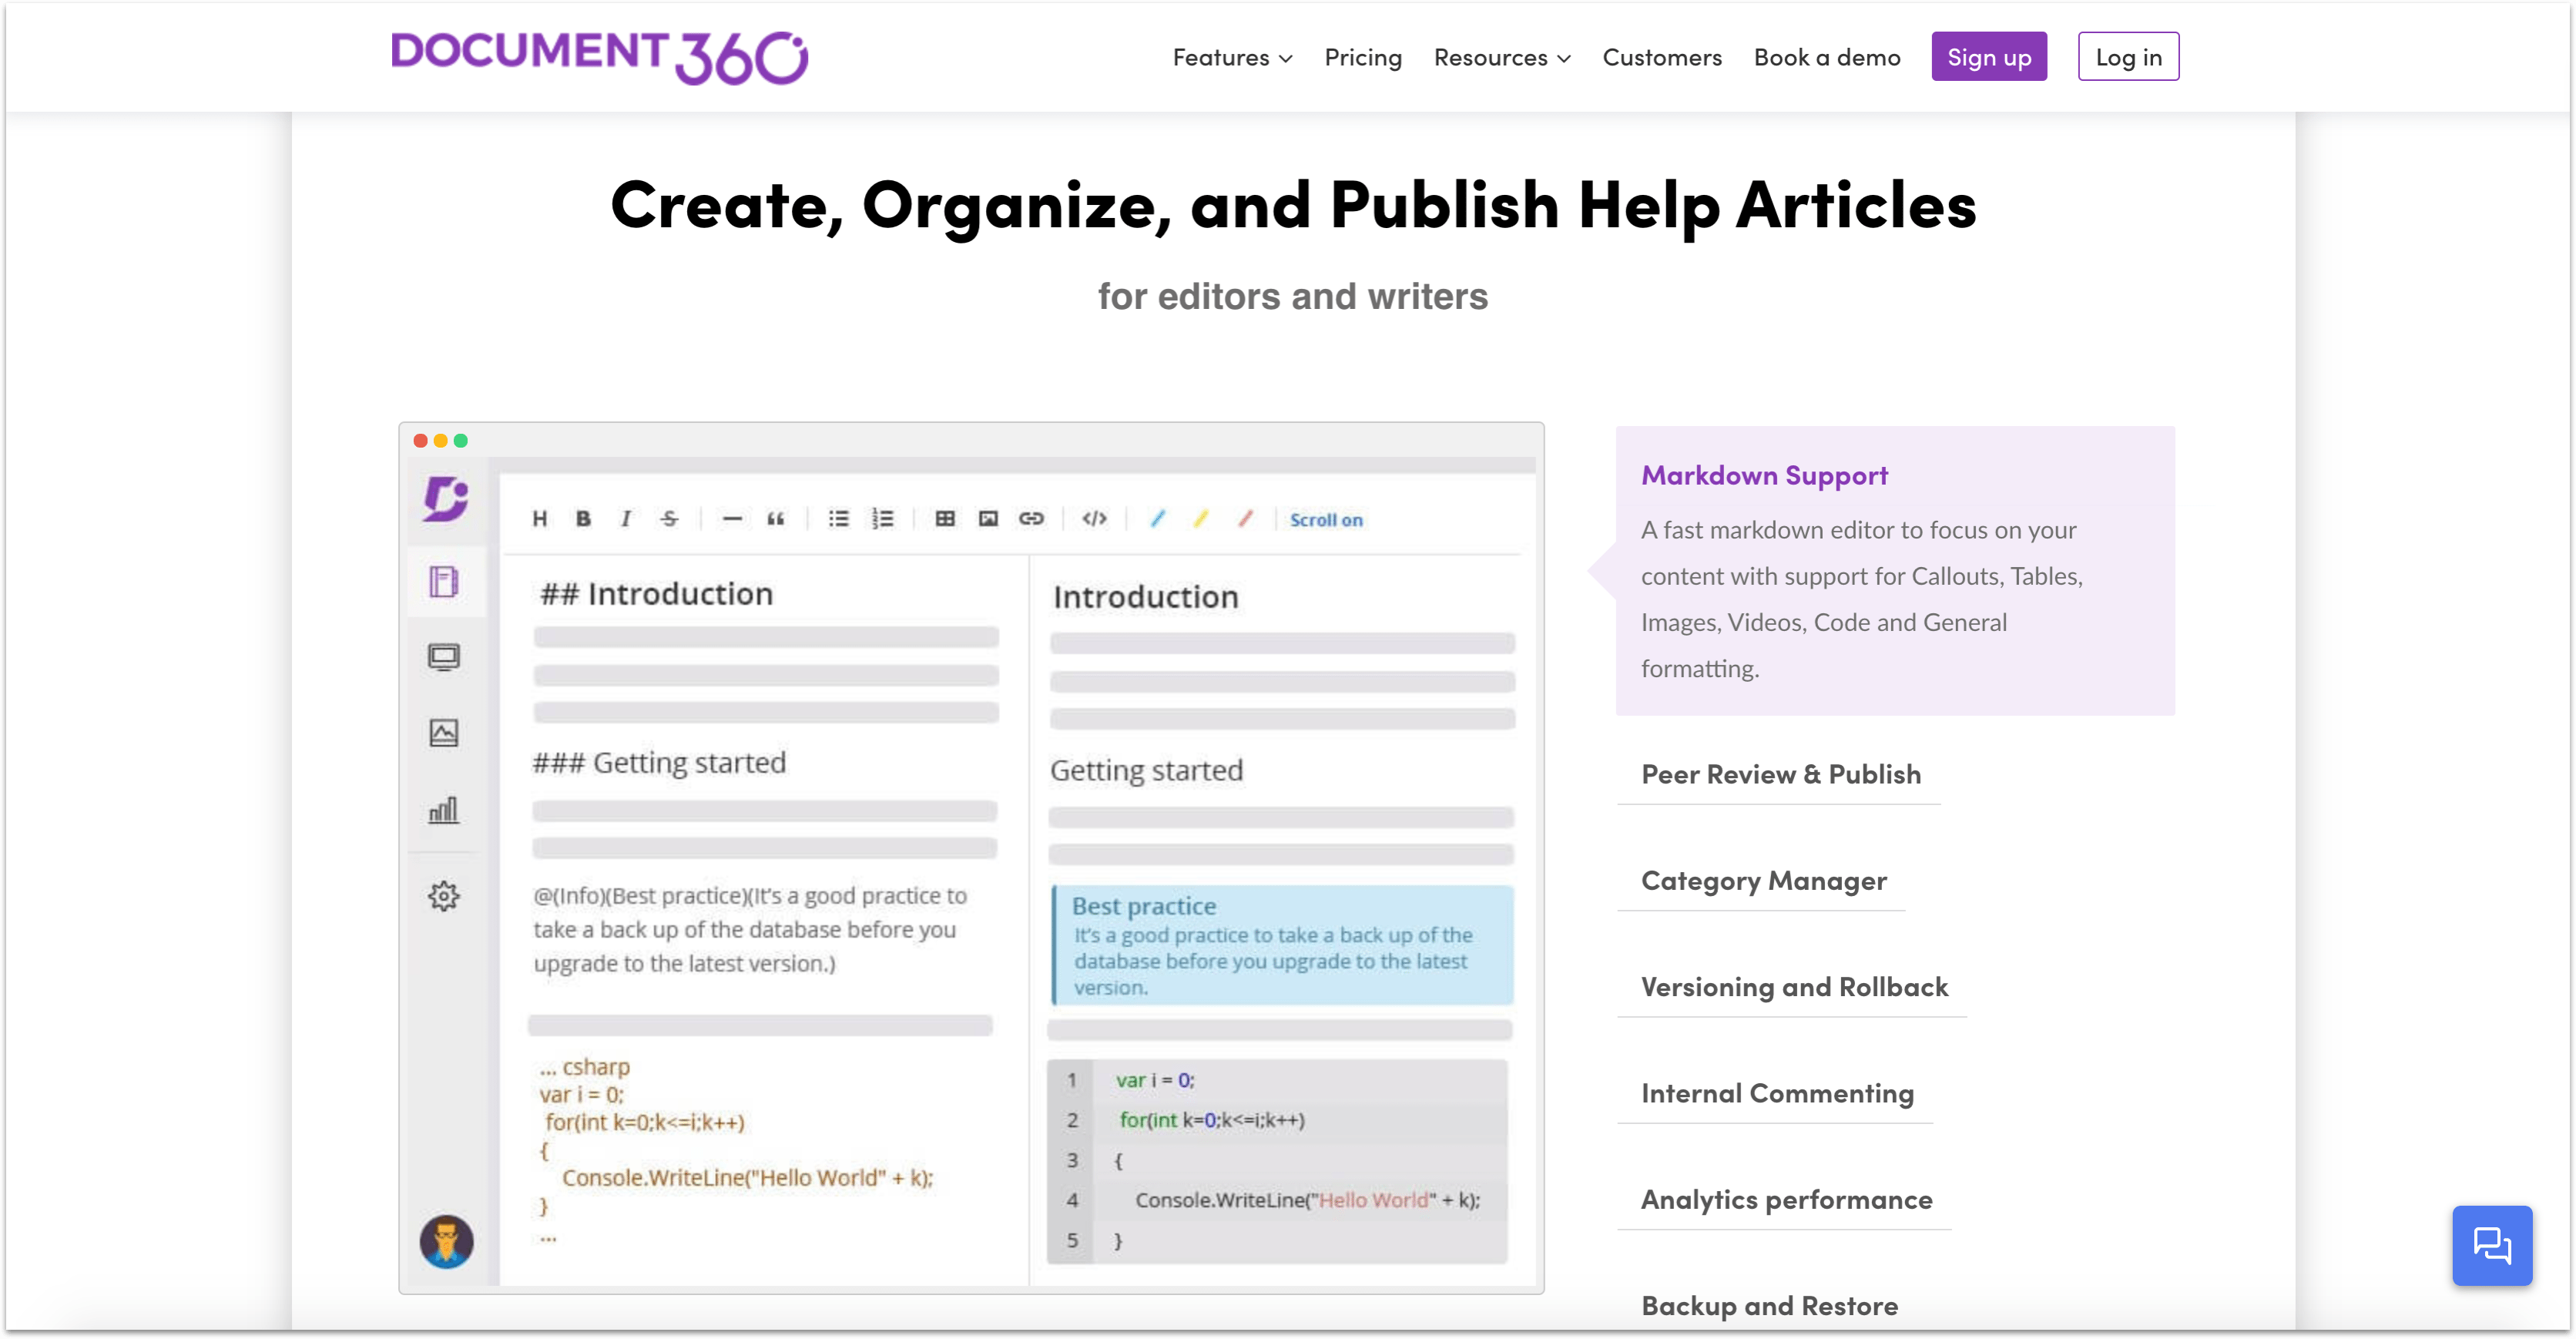Insert image icon in editor toolbar

point(988,518)
